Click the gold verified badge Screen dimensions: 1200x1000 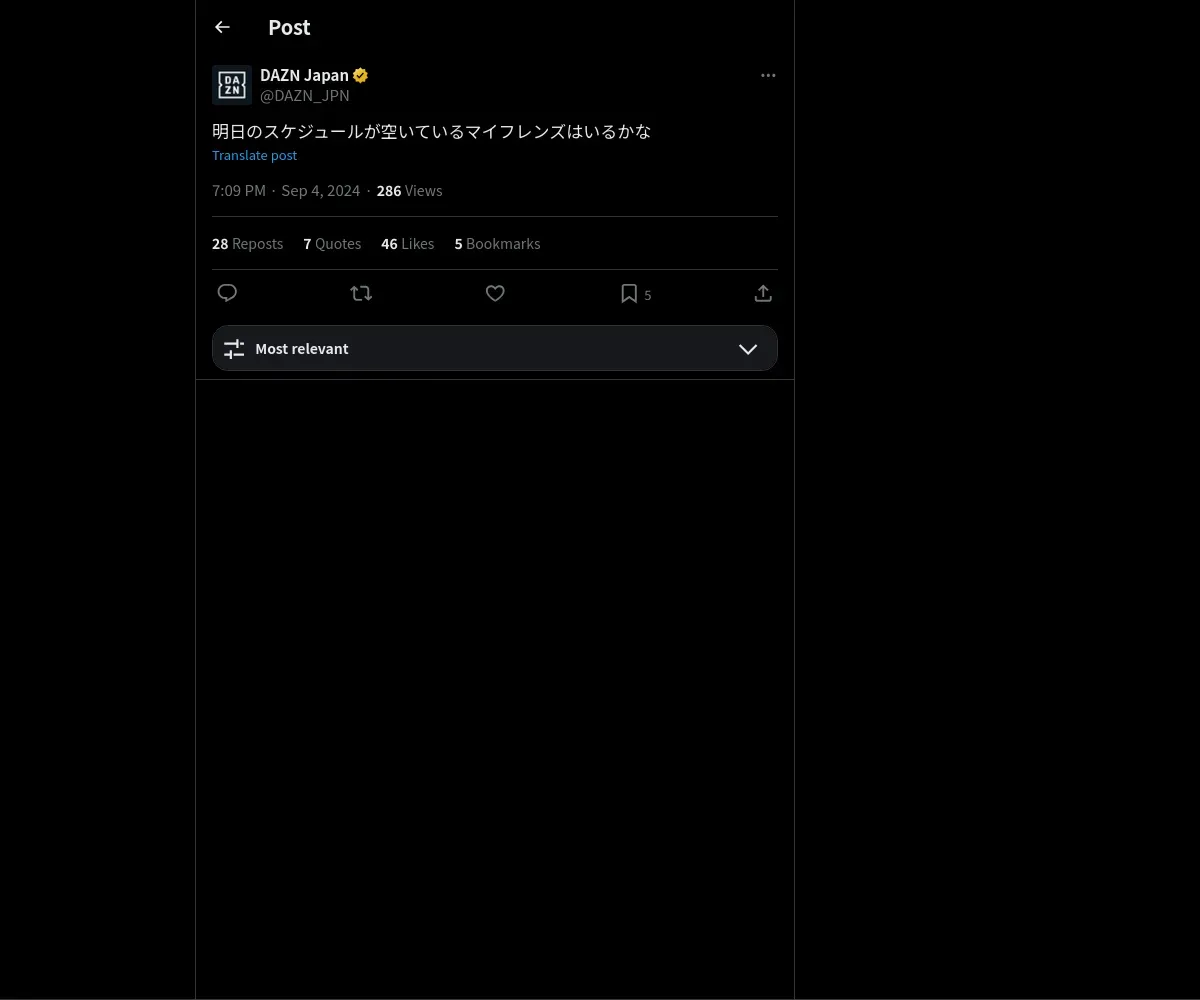pos(361,75)
